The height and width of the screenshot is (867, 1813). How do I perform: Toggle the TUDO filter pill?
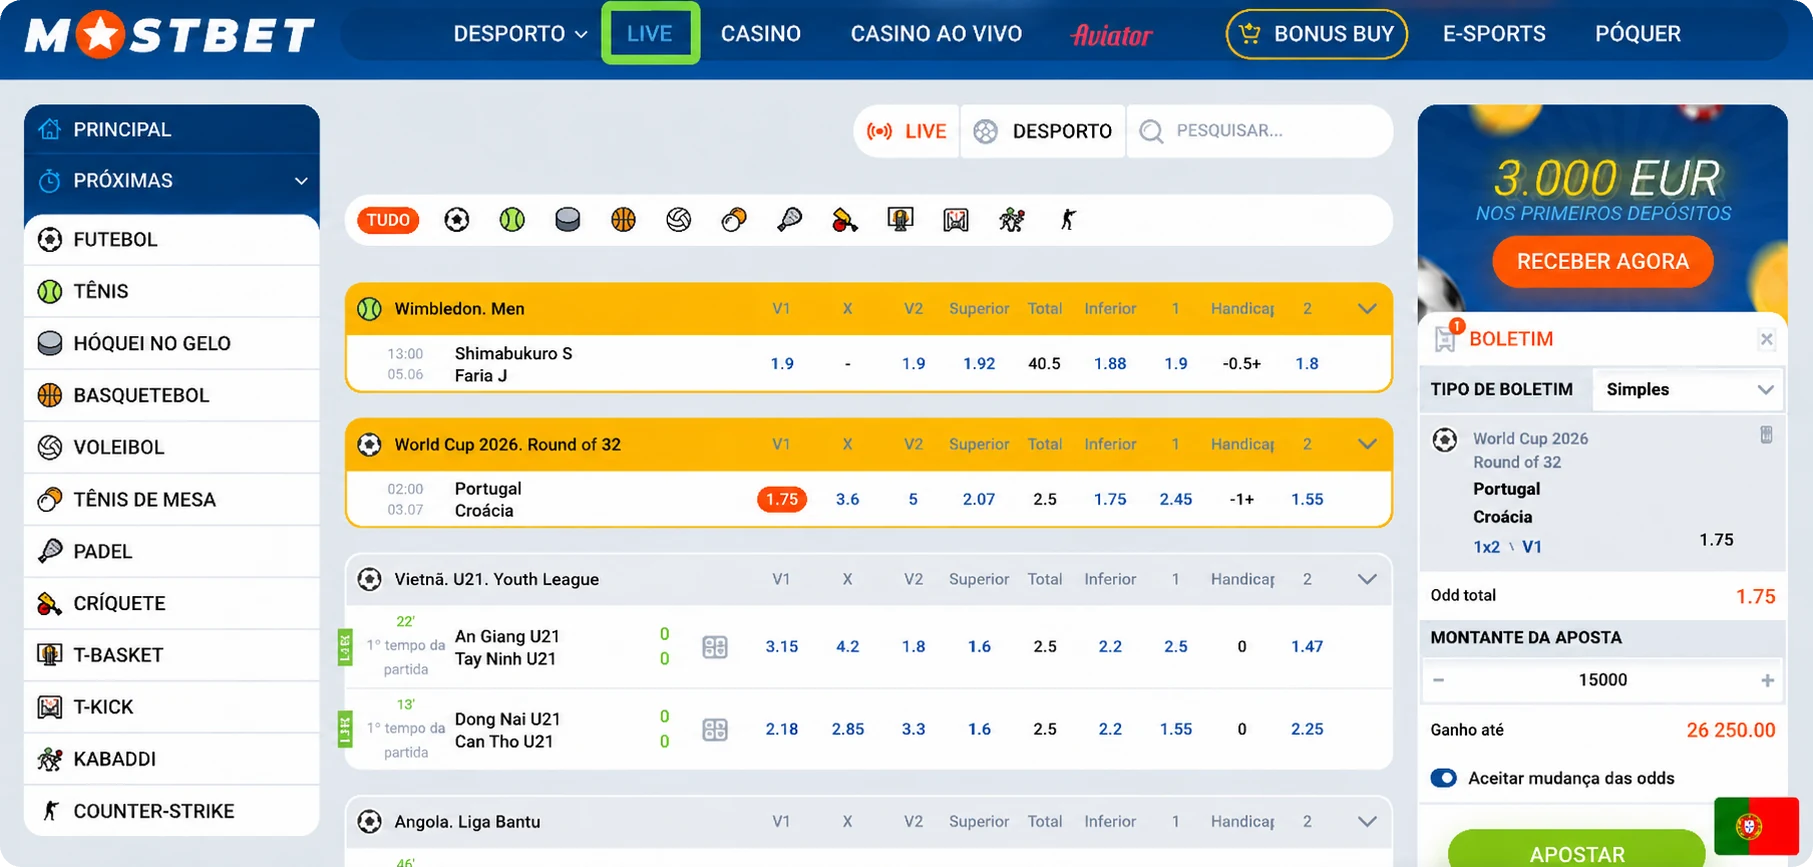[388, 220]
